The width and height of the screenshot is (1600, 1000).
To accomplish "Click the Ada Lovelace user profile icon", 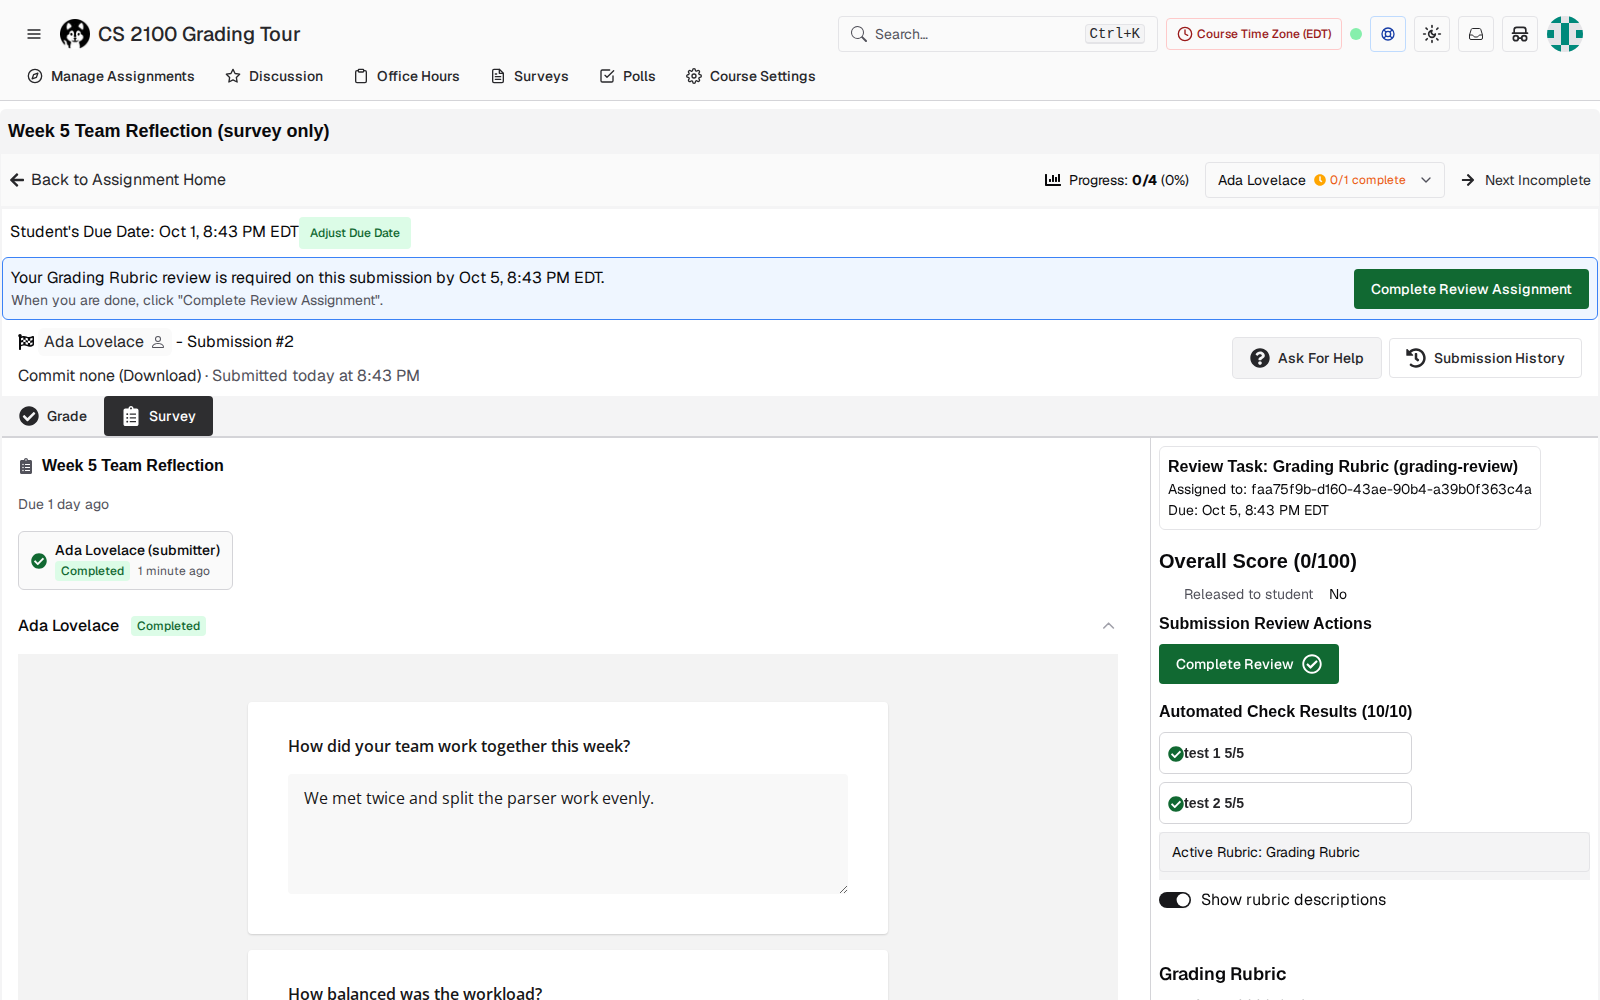I will pyautogui.click(x=158, y=342).
